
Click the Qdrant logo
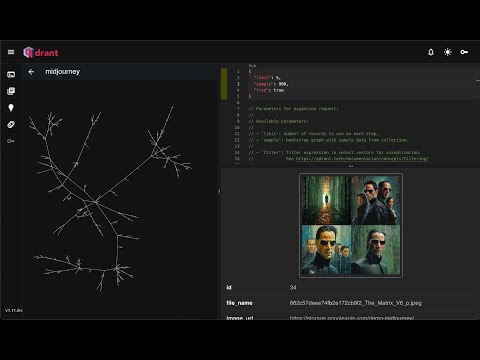(41, 52)
